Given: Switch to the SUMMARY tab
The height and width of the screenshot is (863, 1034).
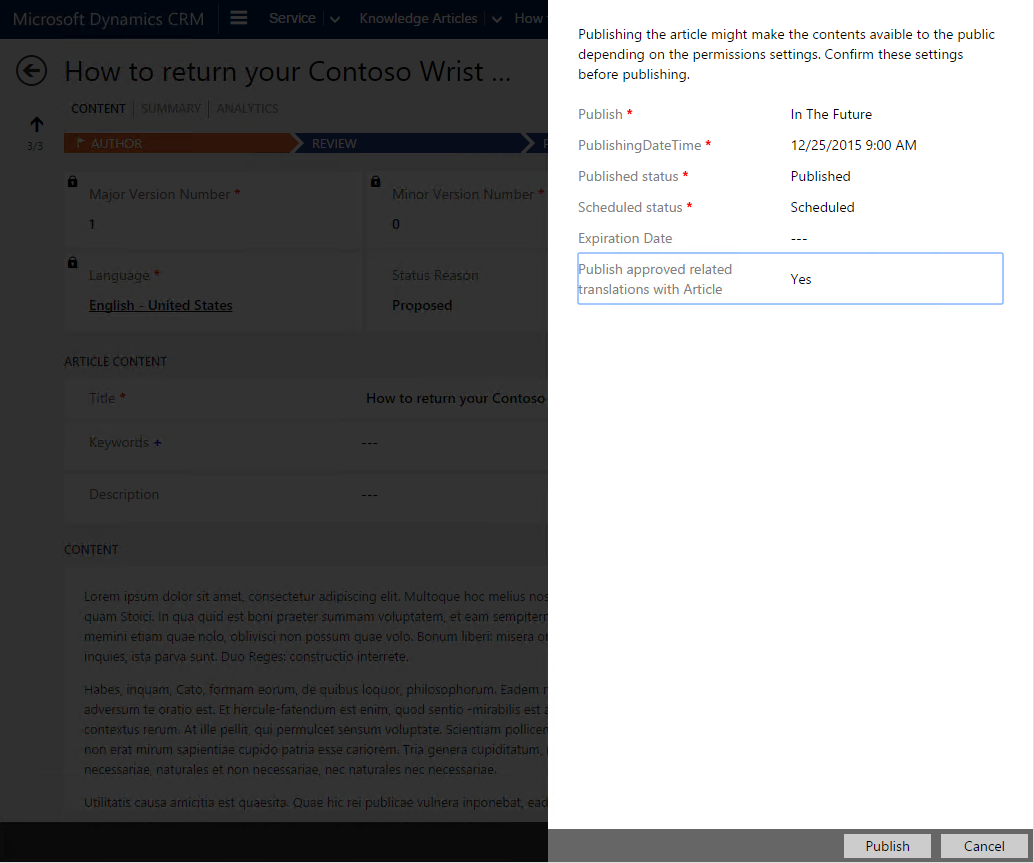Looking at the screenshot, I should [171, 108].
